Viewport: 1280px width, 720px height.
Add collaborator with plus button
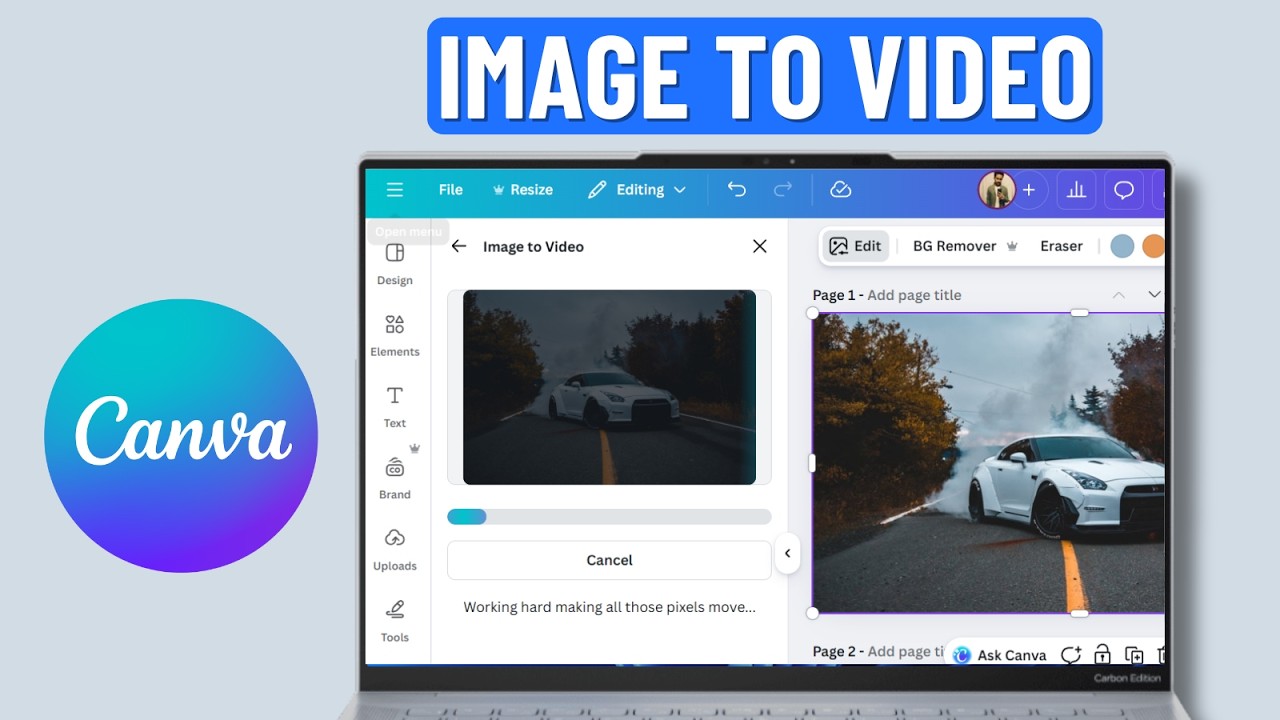pos(1029,190)
